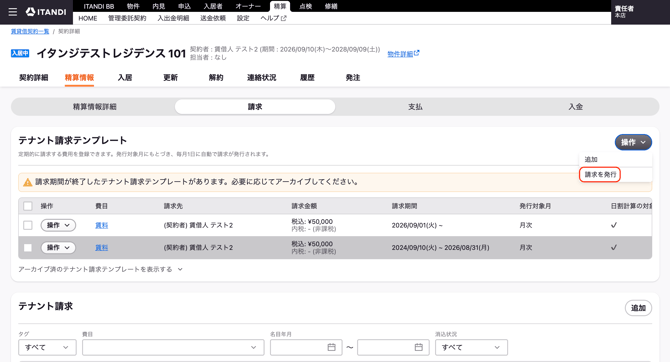Expand archived tenant request templates
The image size is (670, 362).
[x=100, y=269]
